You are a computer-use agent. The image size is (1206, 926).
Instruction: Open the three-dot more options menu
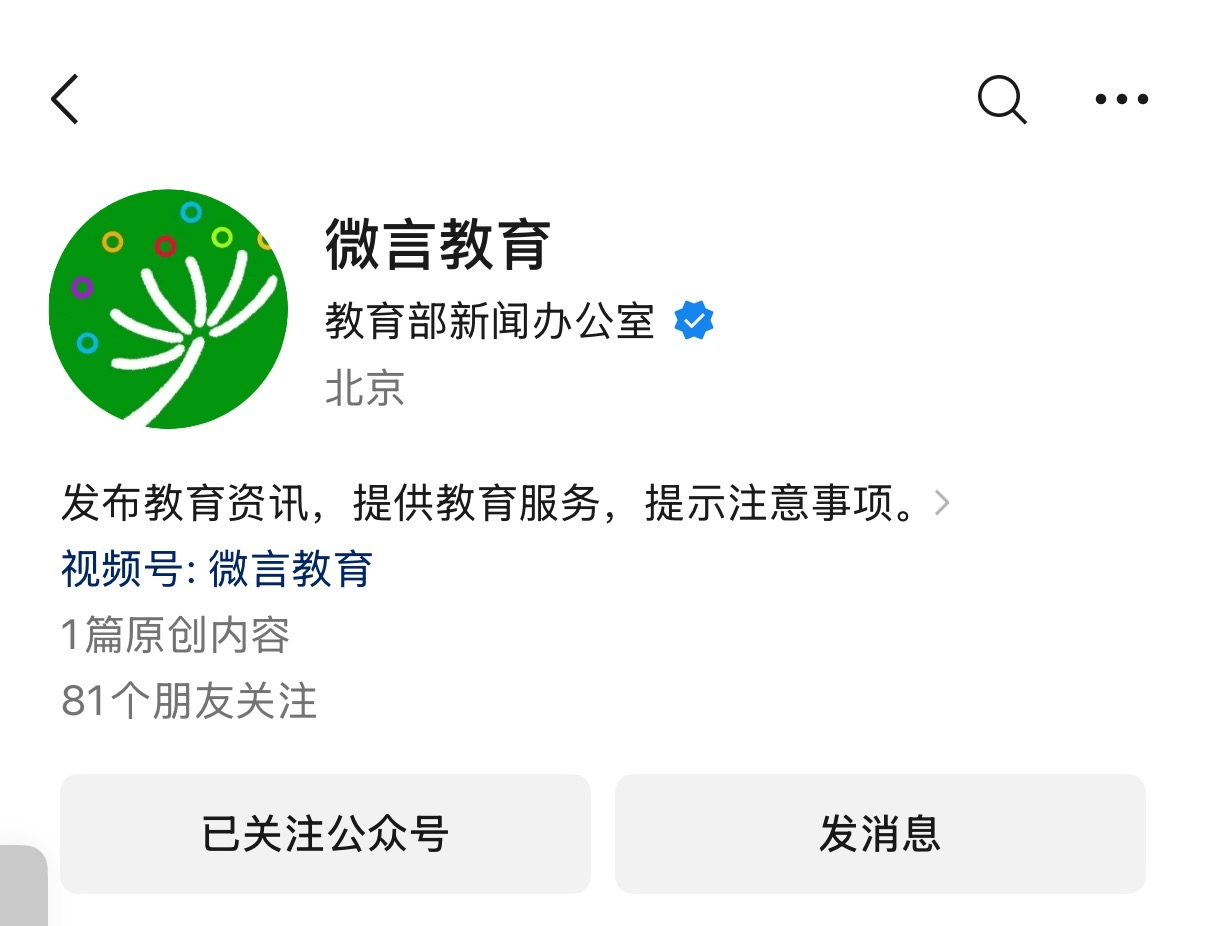point(1121,99)
